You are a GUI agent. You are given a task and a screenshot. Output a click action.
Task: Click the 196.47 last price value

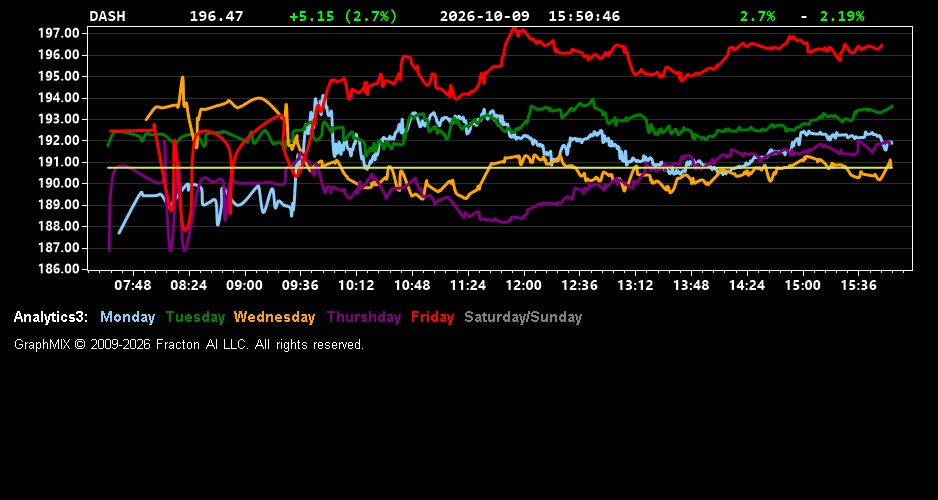pyautogui.click(x=217, y=16)
